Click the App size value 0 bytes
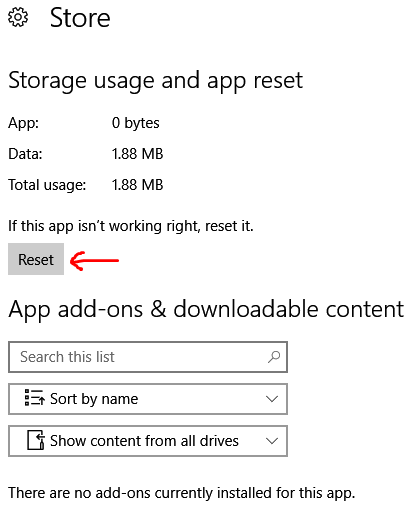 [136, 123]
